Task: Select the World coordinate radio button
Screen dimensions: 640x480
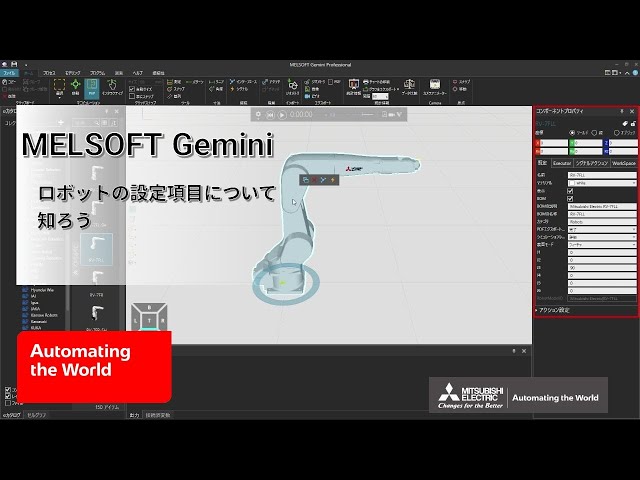Action: 572,133
